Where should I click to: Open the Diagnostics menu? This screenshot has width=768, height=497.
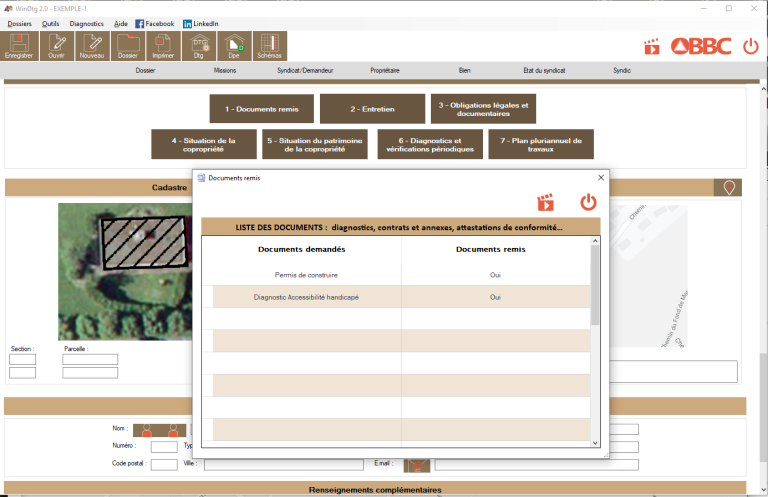87,24
